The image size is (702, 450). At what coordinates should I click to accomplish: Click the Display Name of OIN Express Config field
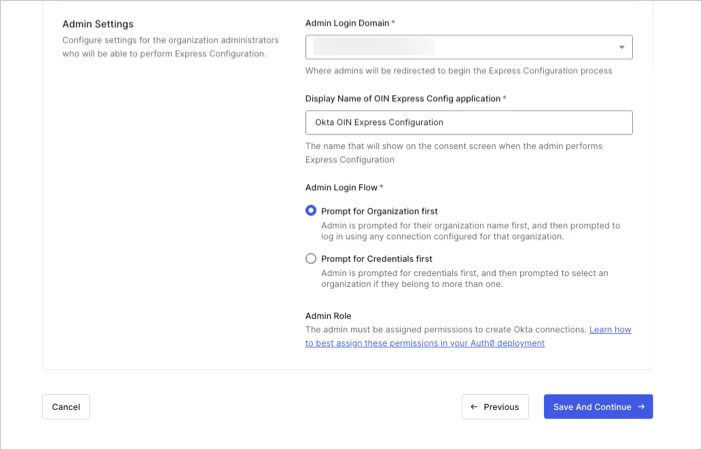point(469,122)
